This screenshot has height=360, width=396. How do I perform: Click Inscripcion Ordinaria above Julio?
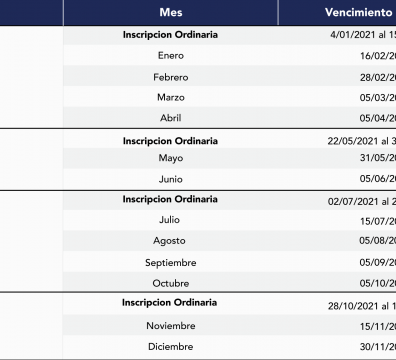tap(170, 199)
